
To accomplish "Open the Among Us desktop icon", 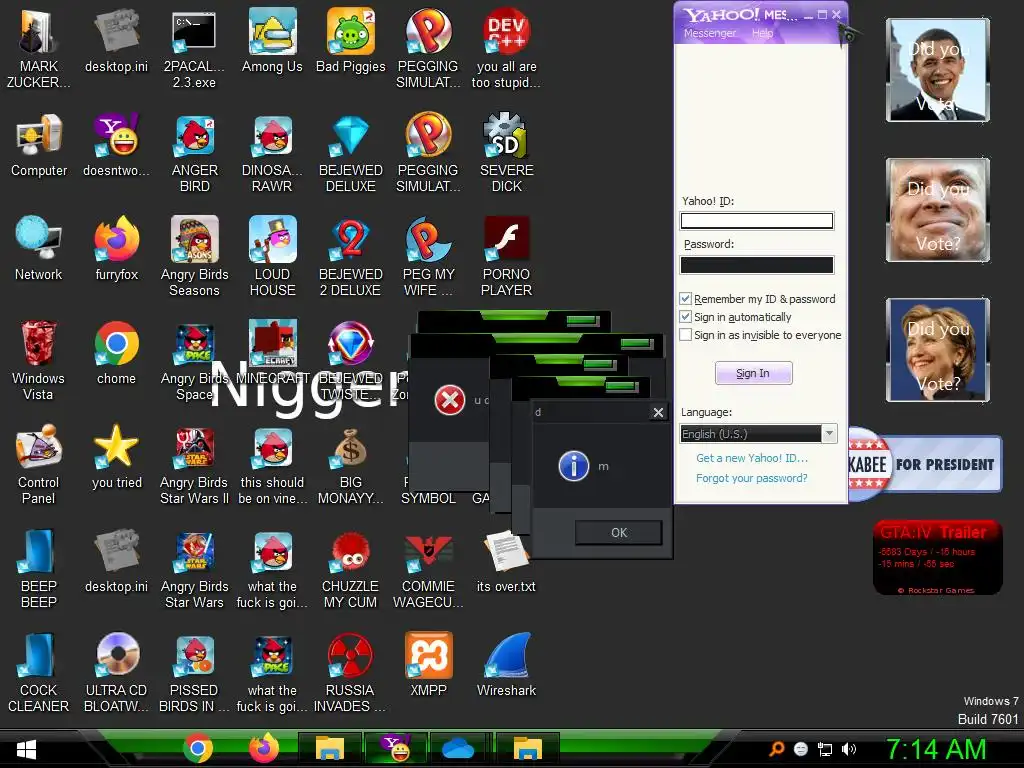I will click(272, 41).
